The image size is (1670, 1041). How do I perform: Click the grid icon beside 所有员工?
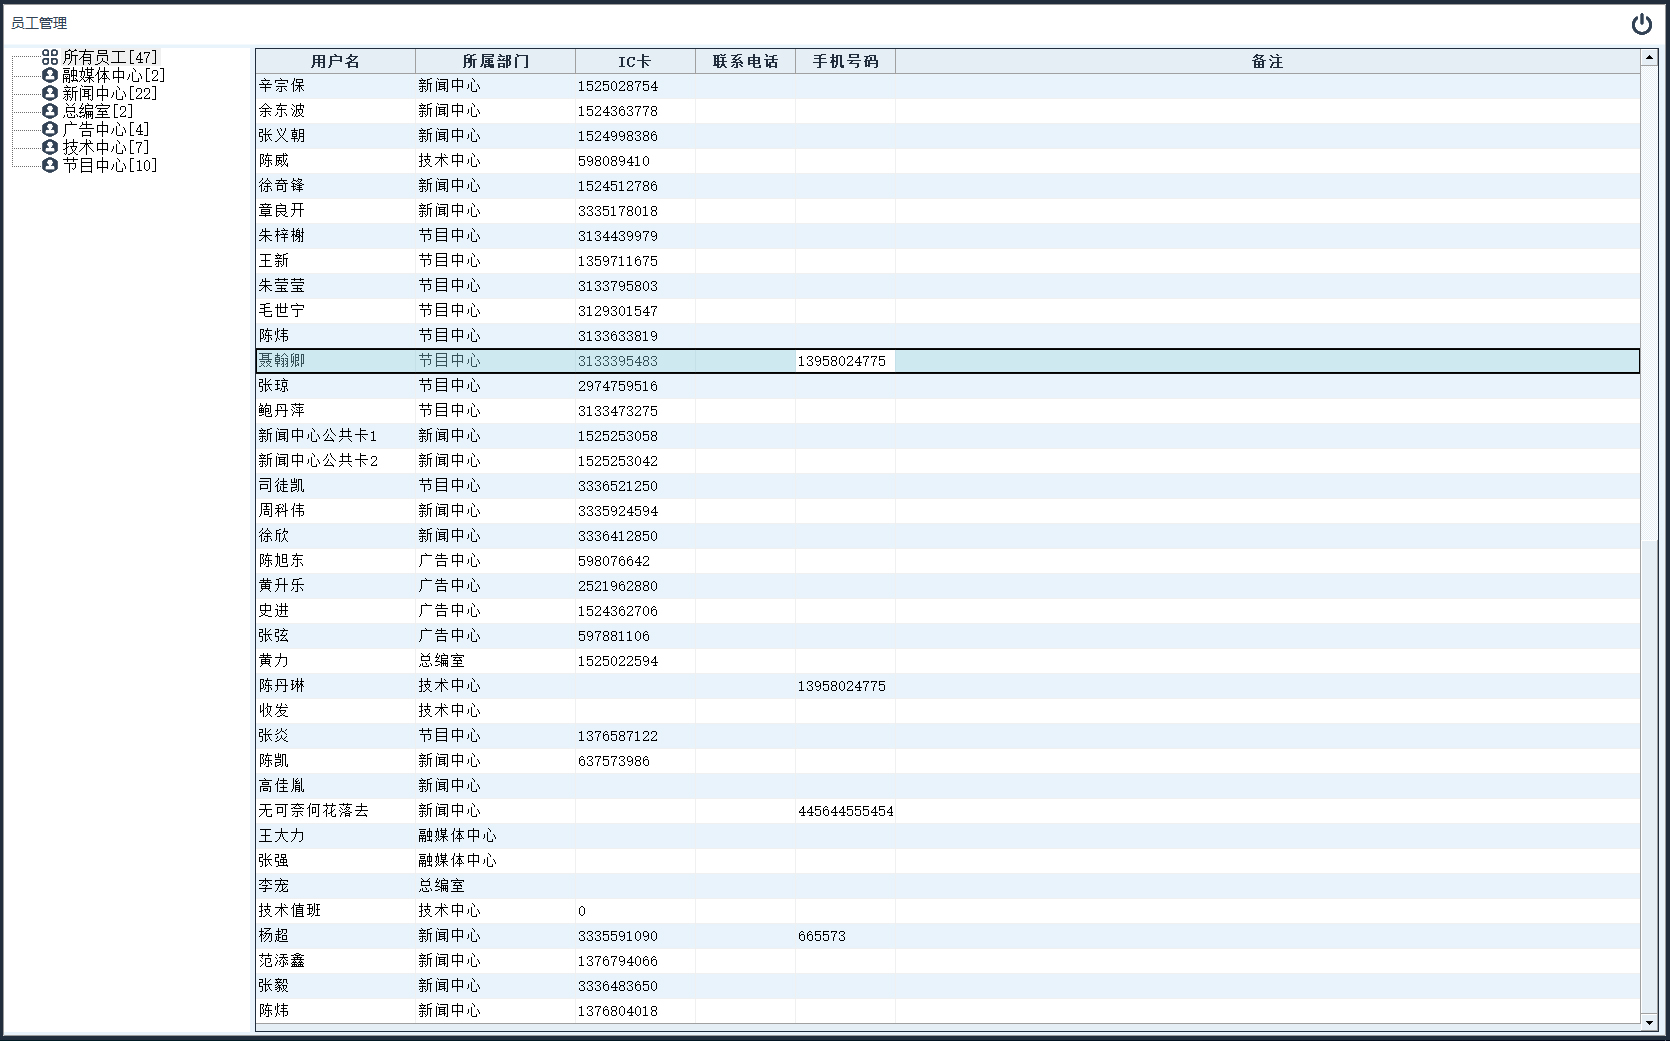(50, 57)
